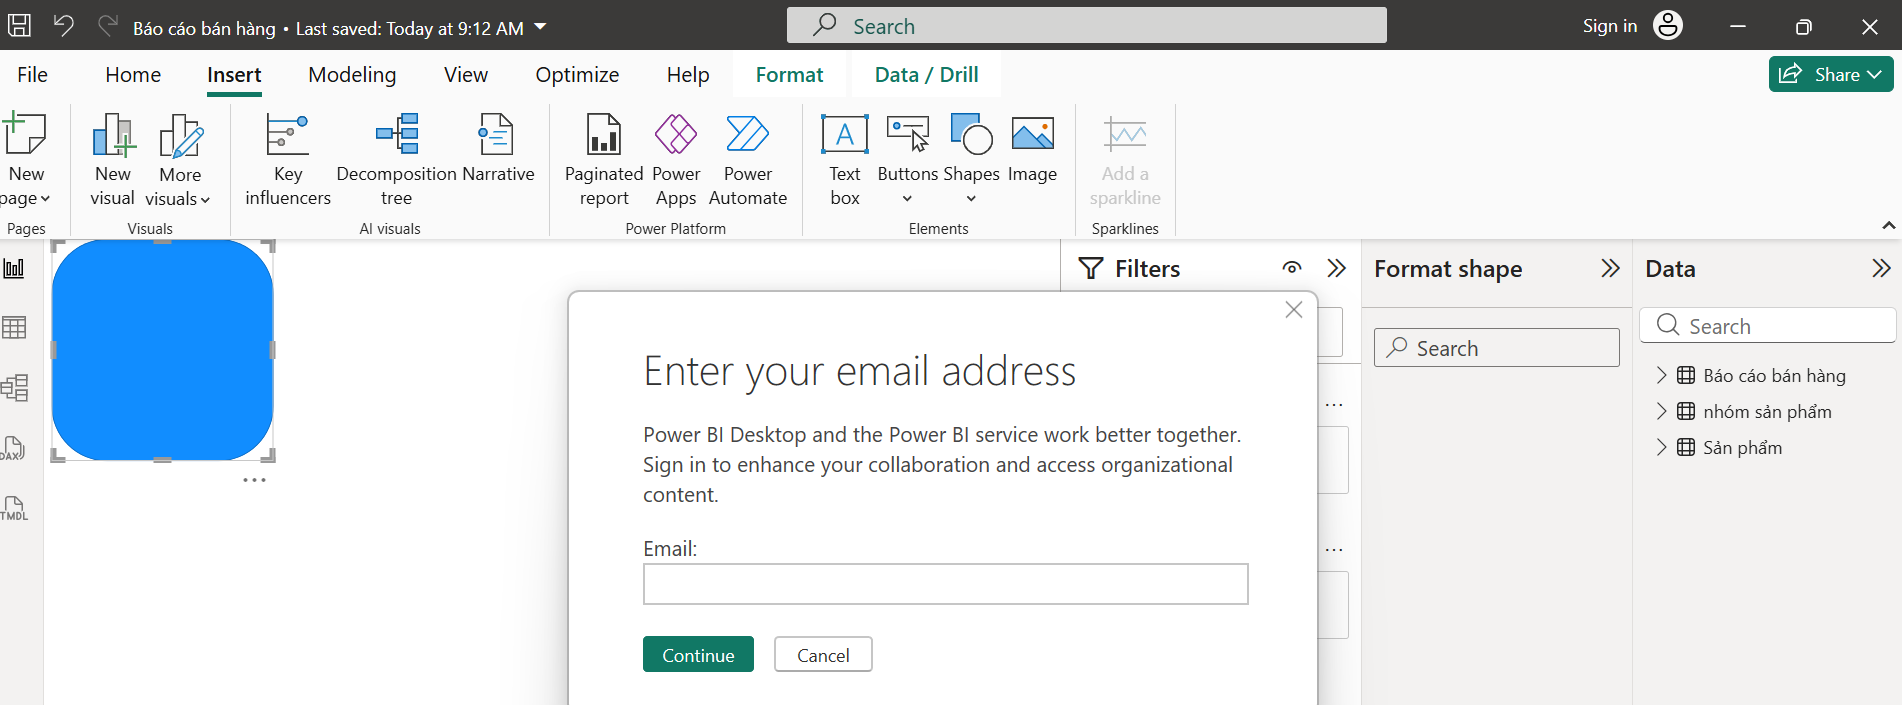
Task: Click the Cancel button
Action: click(823, 655)
